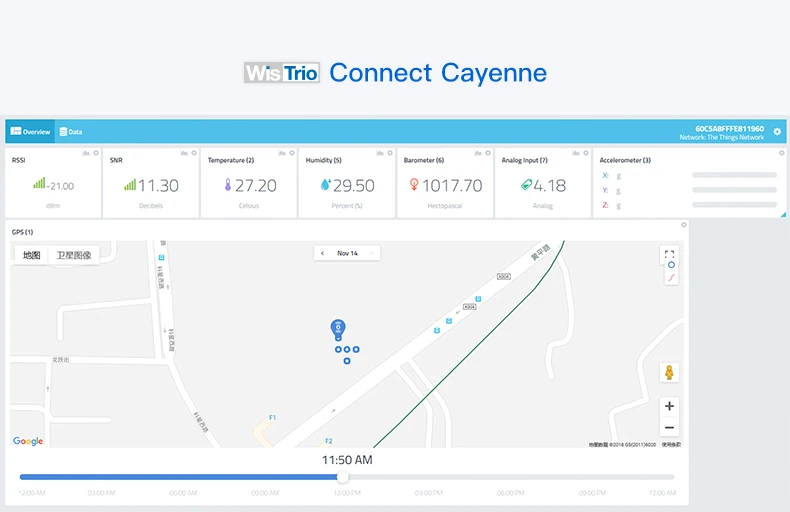Click the thermometer icon in Temperature widget

228,185
